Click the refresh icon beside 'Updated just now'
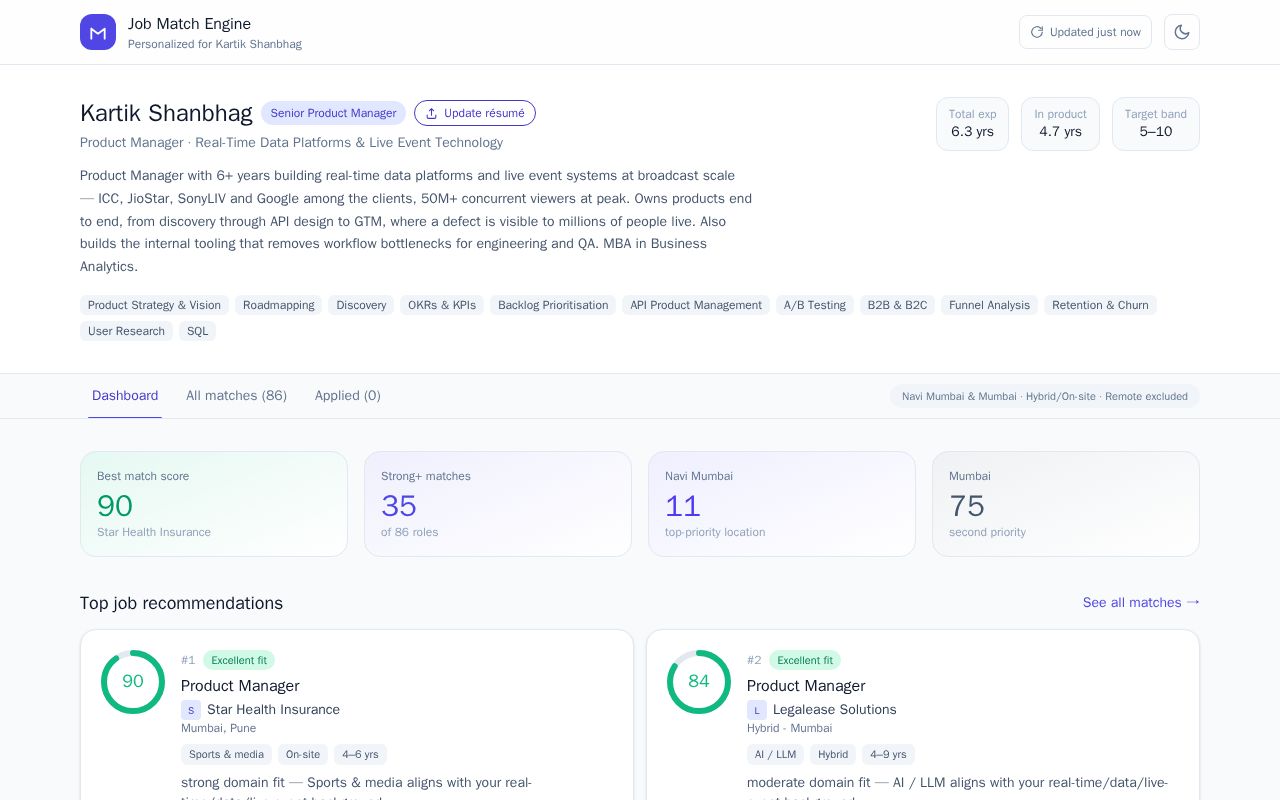This screenshot has width=1280, height=800. [x=1037, y=32]
